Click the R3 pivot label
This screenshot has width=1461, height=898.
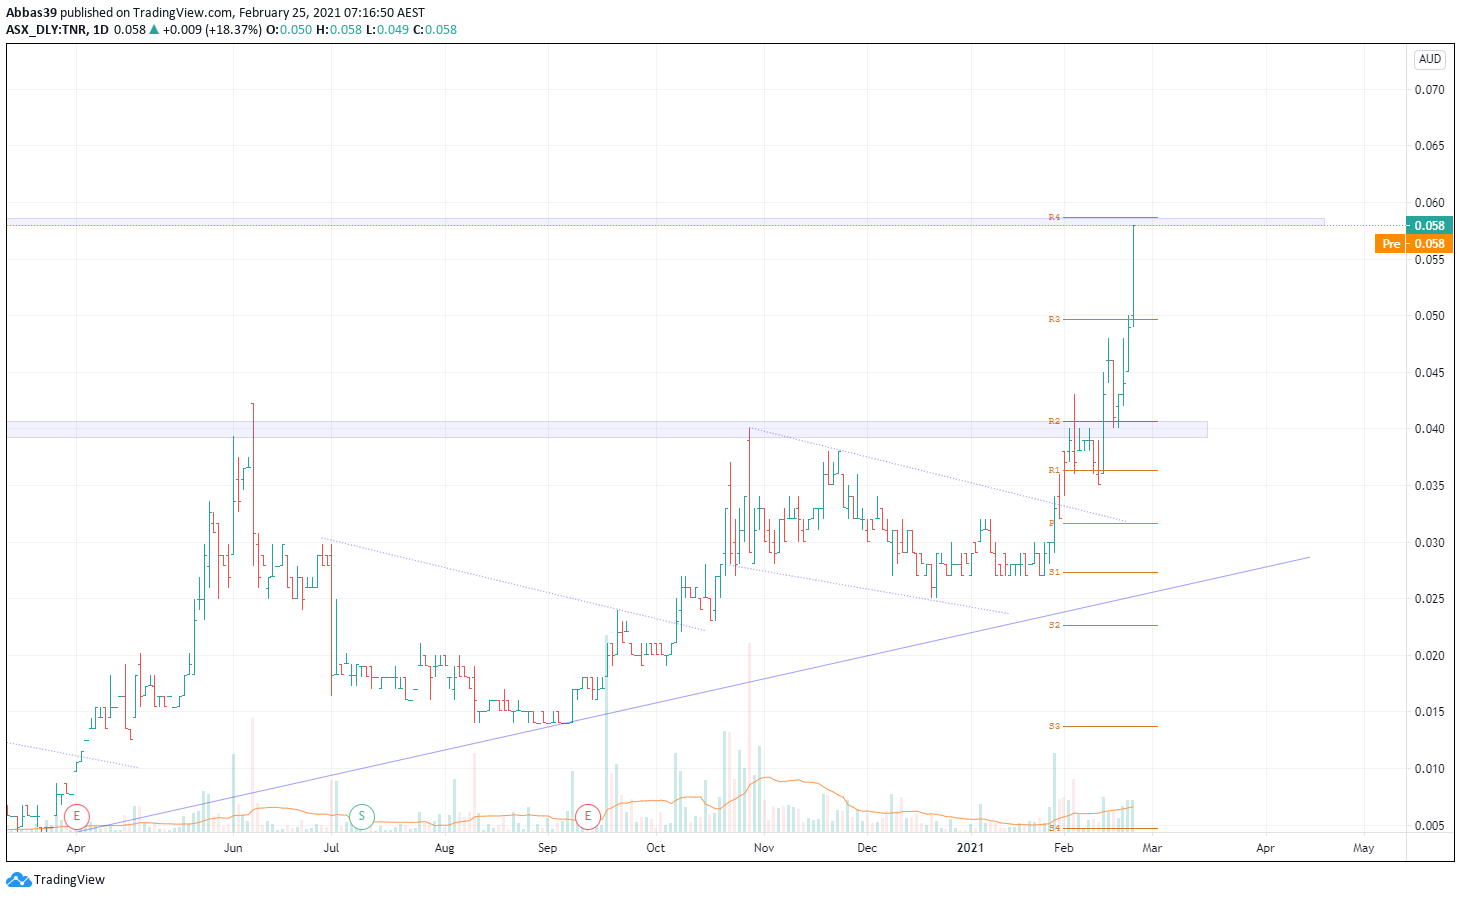point(1054,319)
